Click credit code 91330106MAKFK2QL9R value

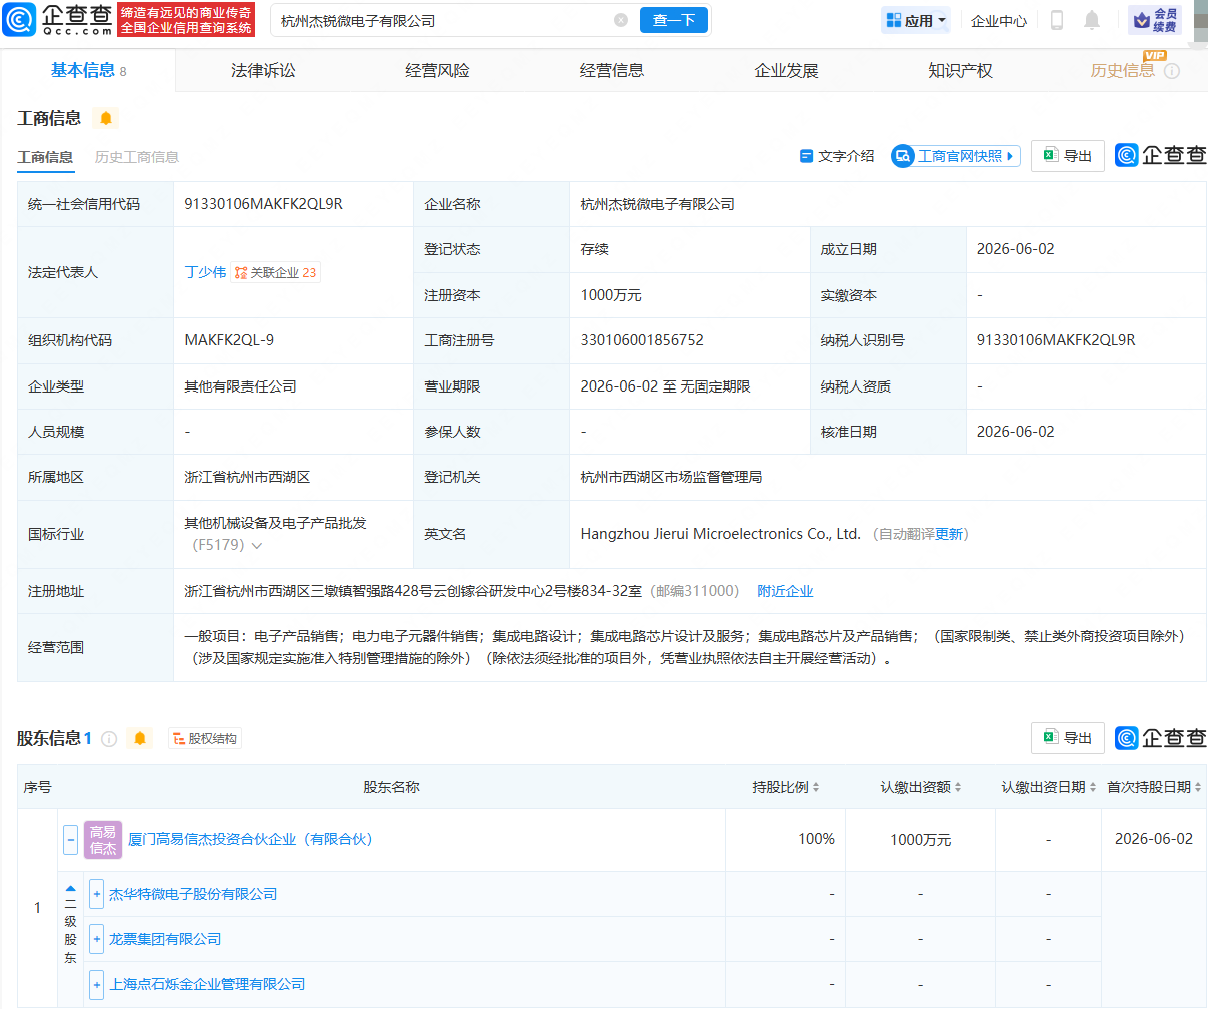pyautogui.click(x=263, y=204)
